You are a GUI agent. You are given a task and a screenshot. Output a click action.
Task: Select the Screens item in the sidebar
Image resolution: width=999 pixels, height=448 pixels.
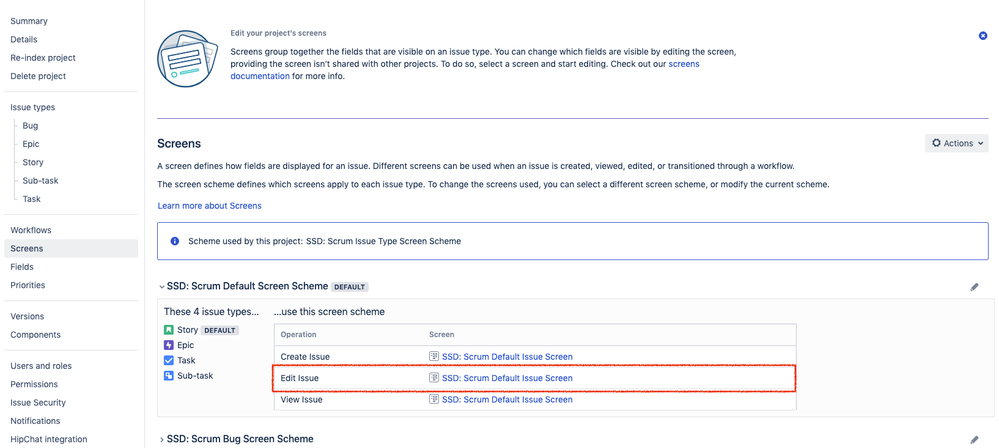71,249
